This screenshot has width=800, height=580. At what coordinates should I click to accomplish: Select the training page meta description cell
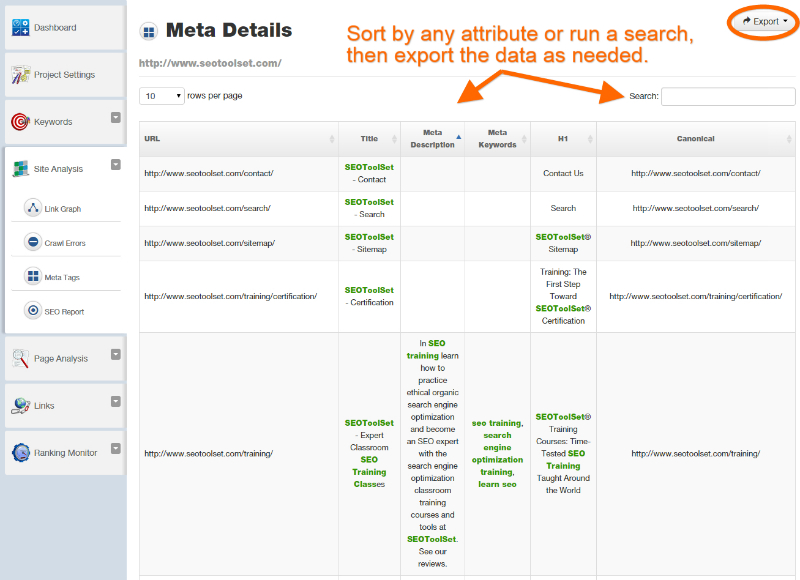tap(433, 453)
